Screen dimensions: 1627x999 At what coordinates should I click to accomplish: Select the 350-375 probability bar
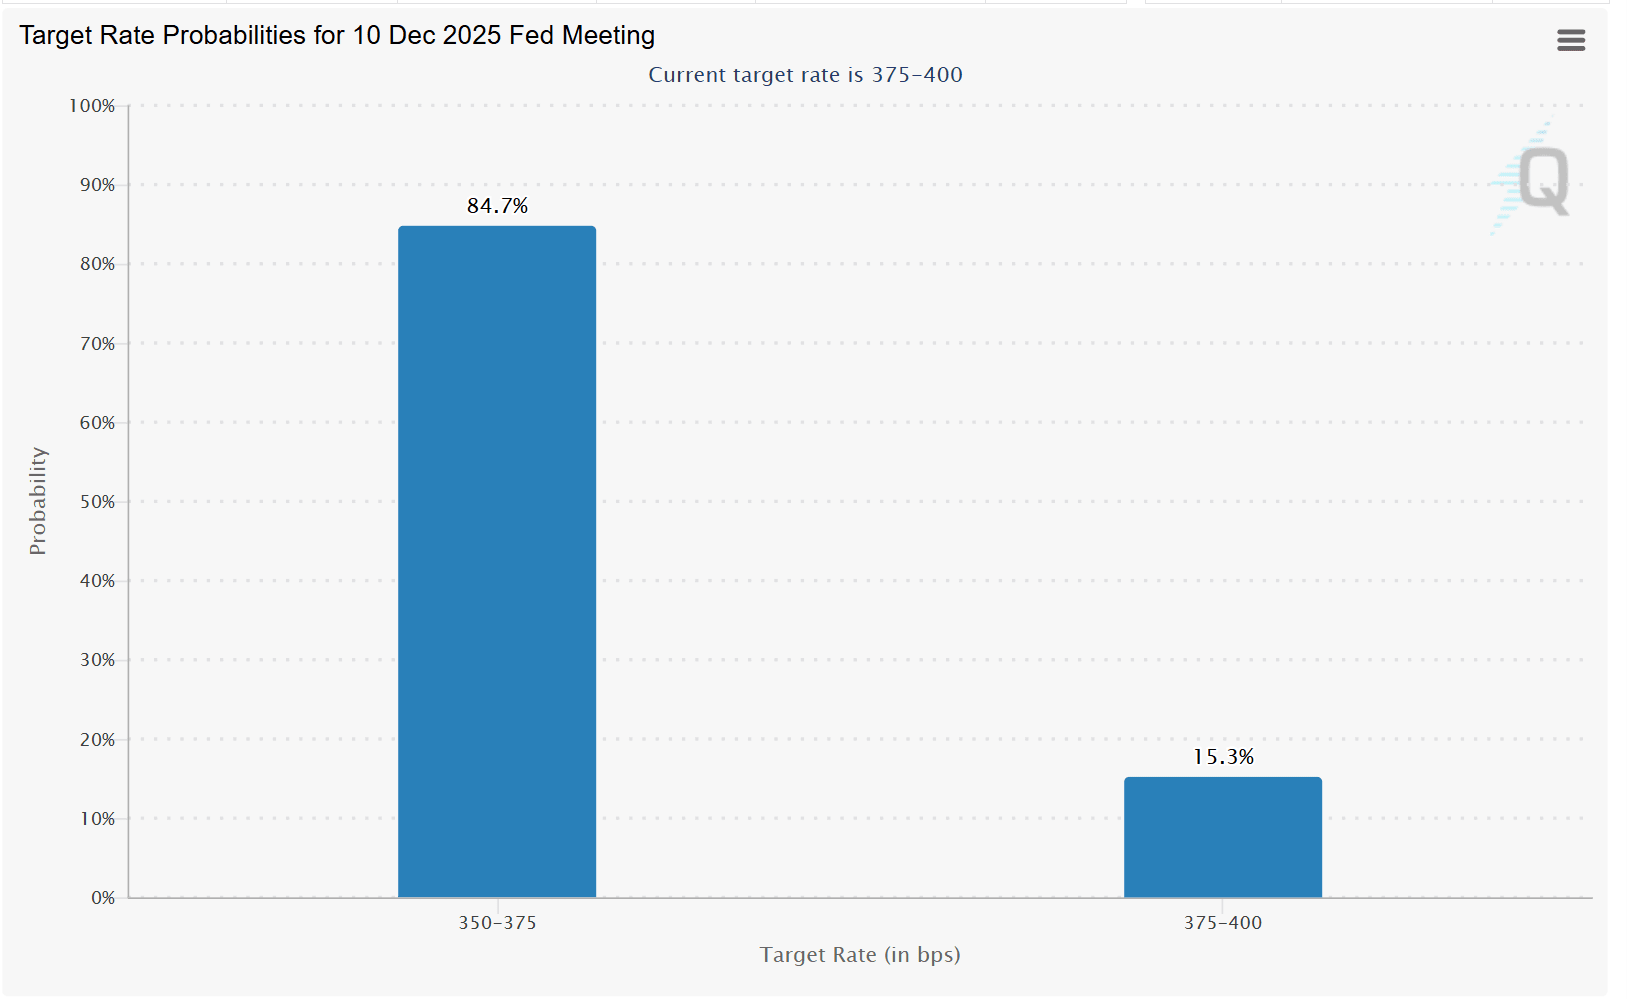click(497, 560)
